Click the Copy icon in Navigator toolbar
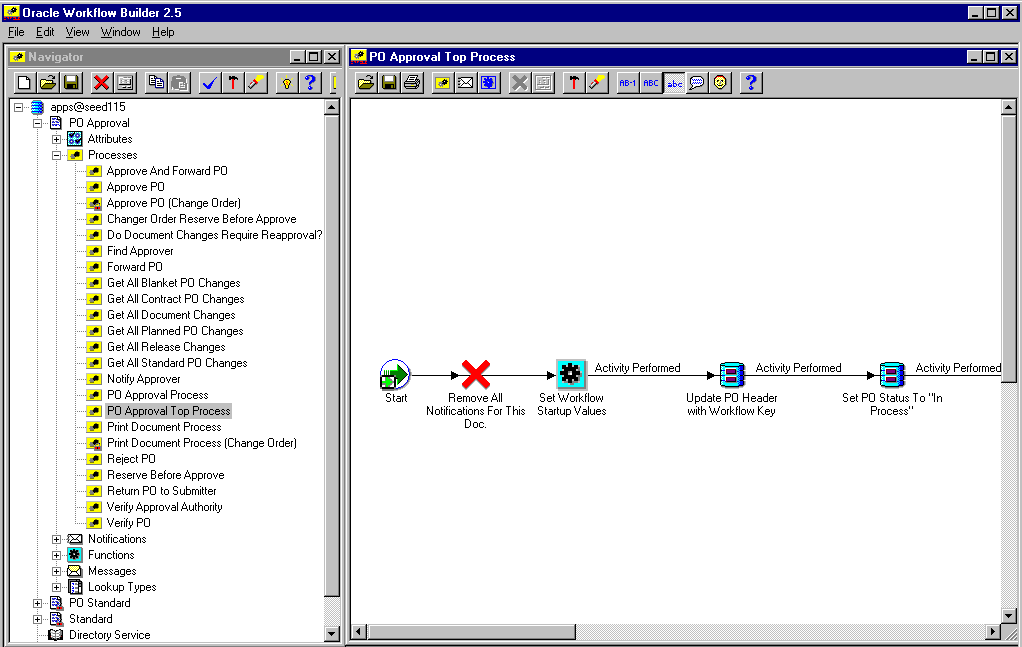 pyautogui.click(x=156, y=83)
